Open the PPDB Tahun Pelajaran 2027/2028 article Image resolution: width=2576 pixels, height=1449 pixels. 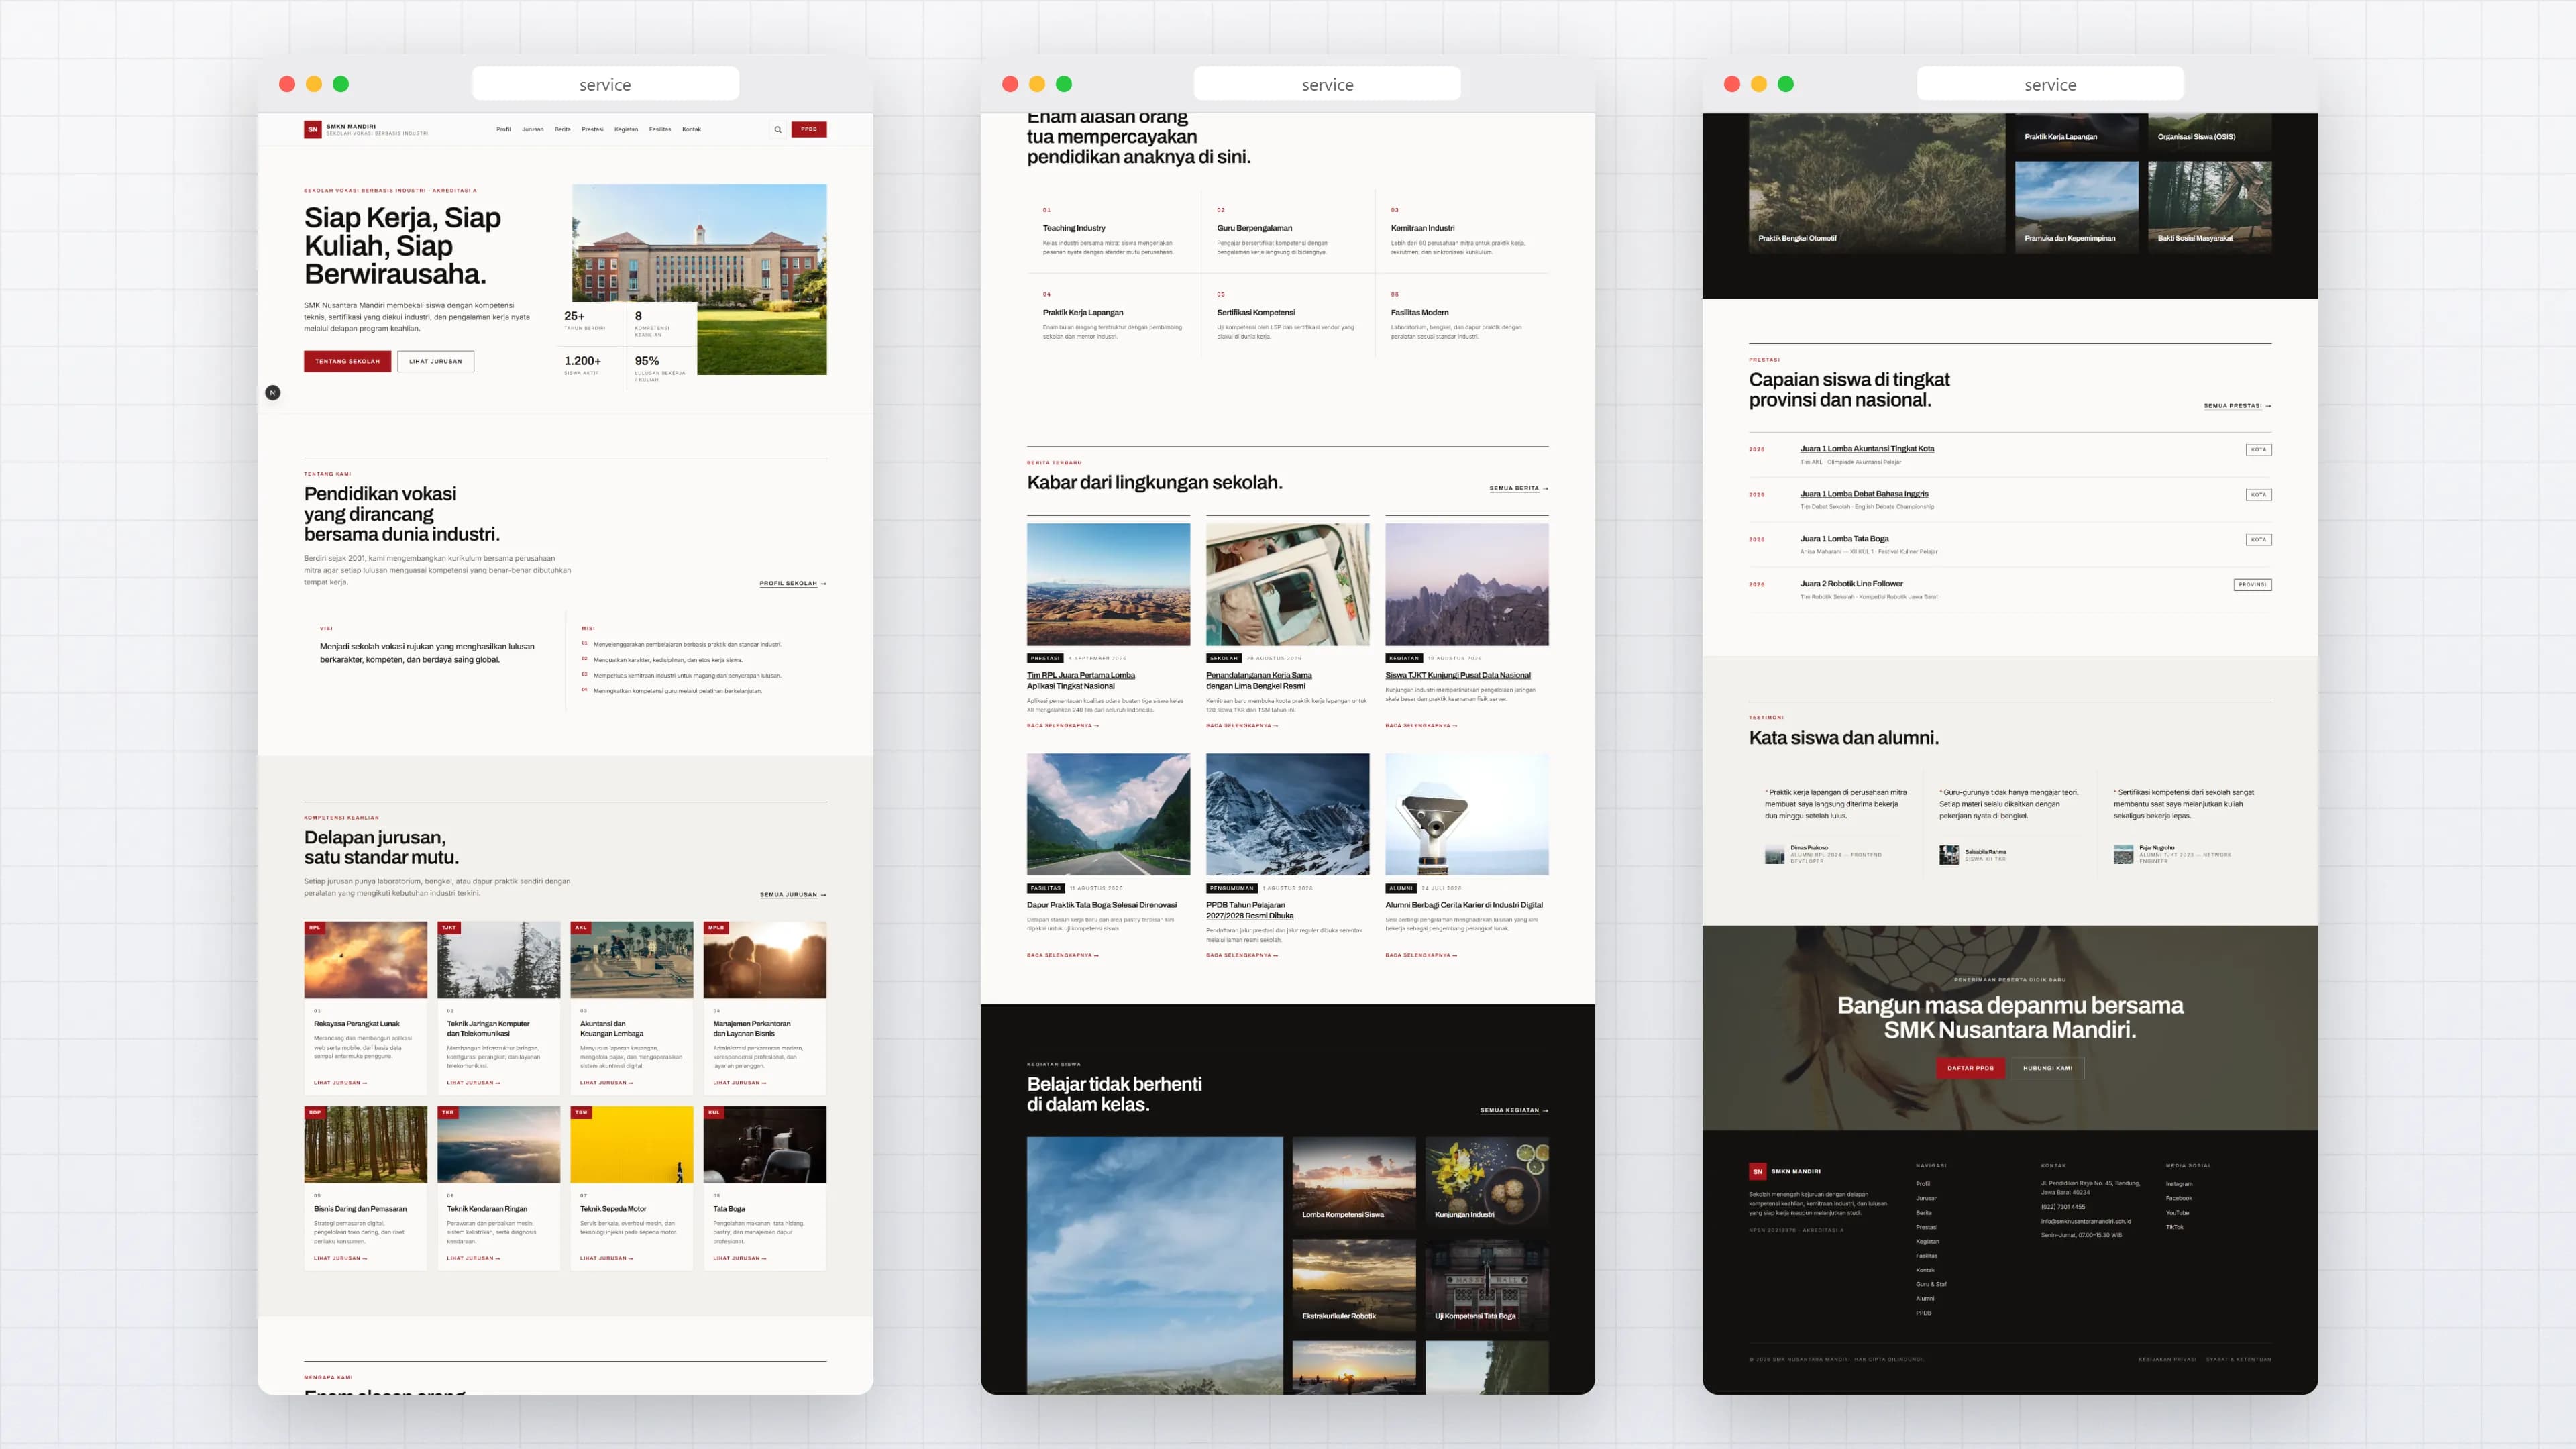point(1250,910)
